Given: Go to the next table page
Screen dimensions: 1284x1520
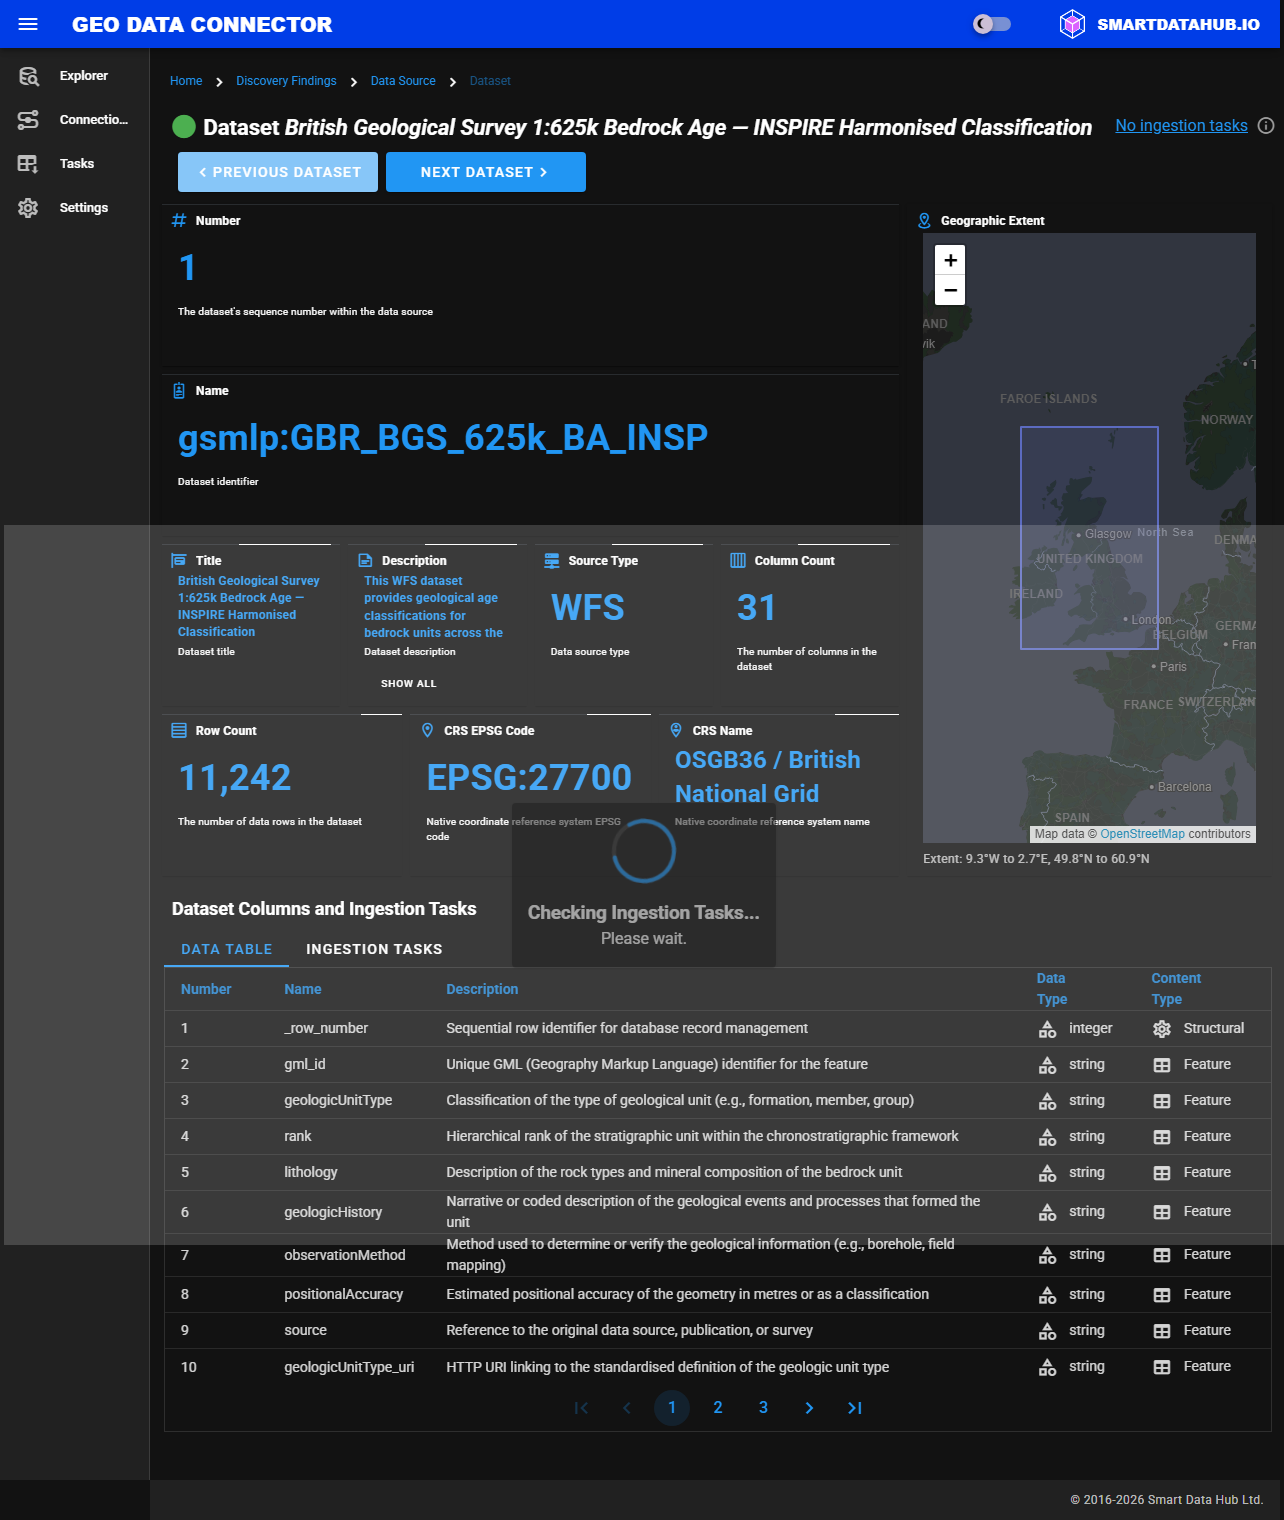Looking at the screenshot, I should tap(809, 1408).
